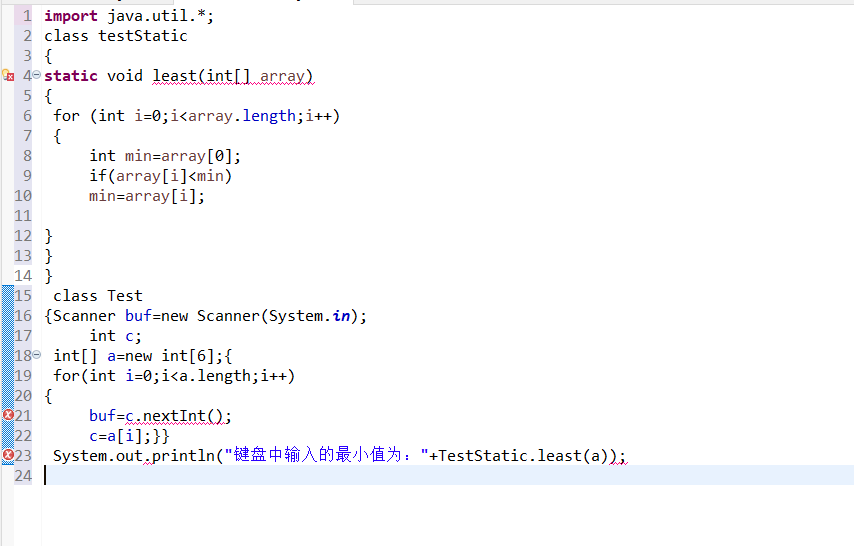Click the error marker icon on line 21
The image size is (854, 546).
[8, 415]
